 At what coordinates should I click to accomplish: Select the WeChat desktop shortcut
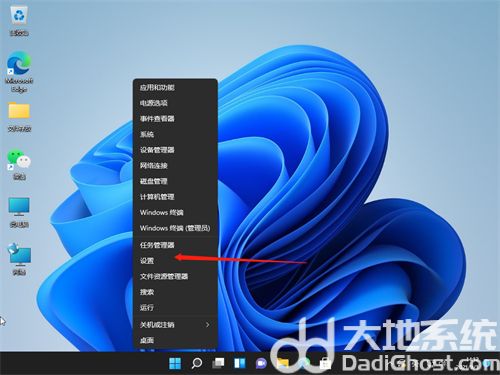pyautogui.click(x=19, y=165)
